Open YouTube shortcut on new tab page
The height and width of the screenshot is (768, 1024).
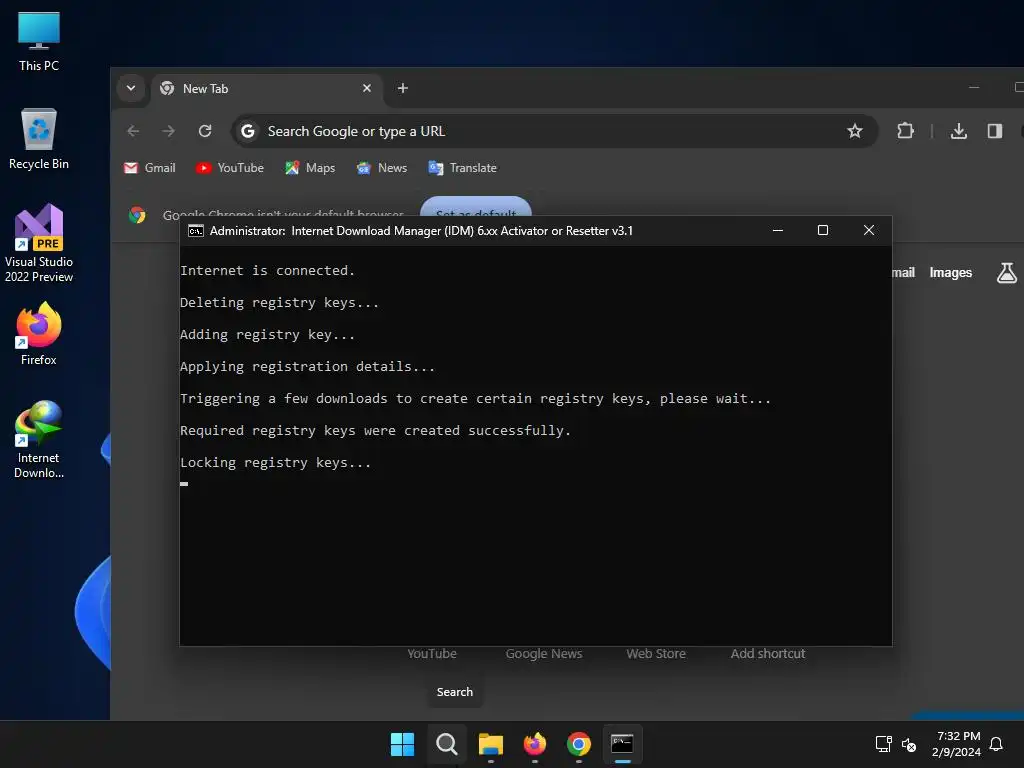tap(432, 654)
